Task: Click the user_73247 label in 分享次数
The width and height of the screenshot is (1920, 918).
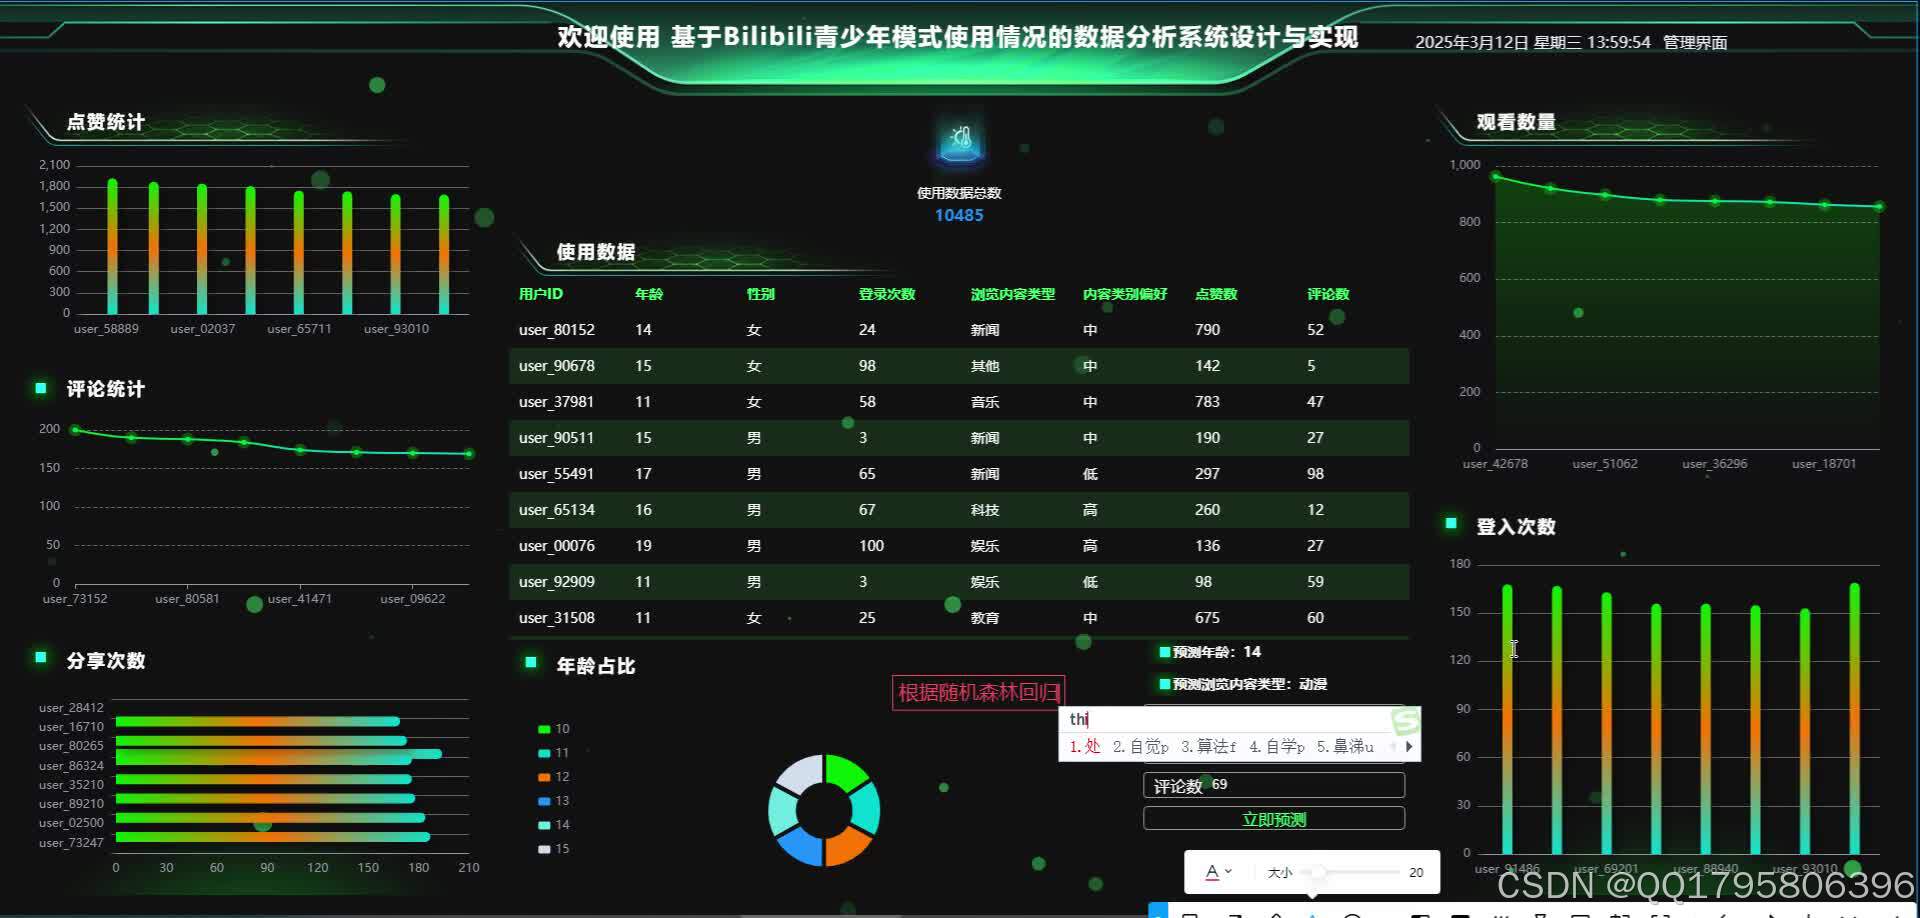Action: 71,843
